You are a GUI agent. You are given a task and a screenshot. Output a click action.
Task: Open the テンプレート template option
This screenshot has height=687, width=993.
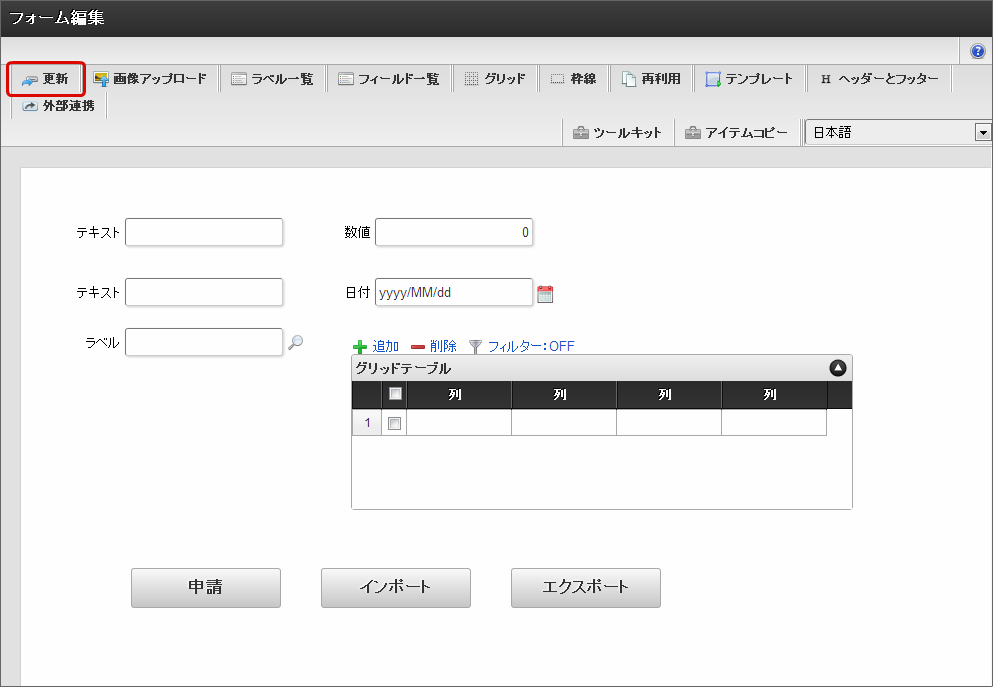[749, 79]
